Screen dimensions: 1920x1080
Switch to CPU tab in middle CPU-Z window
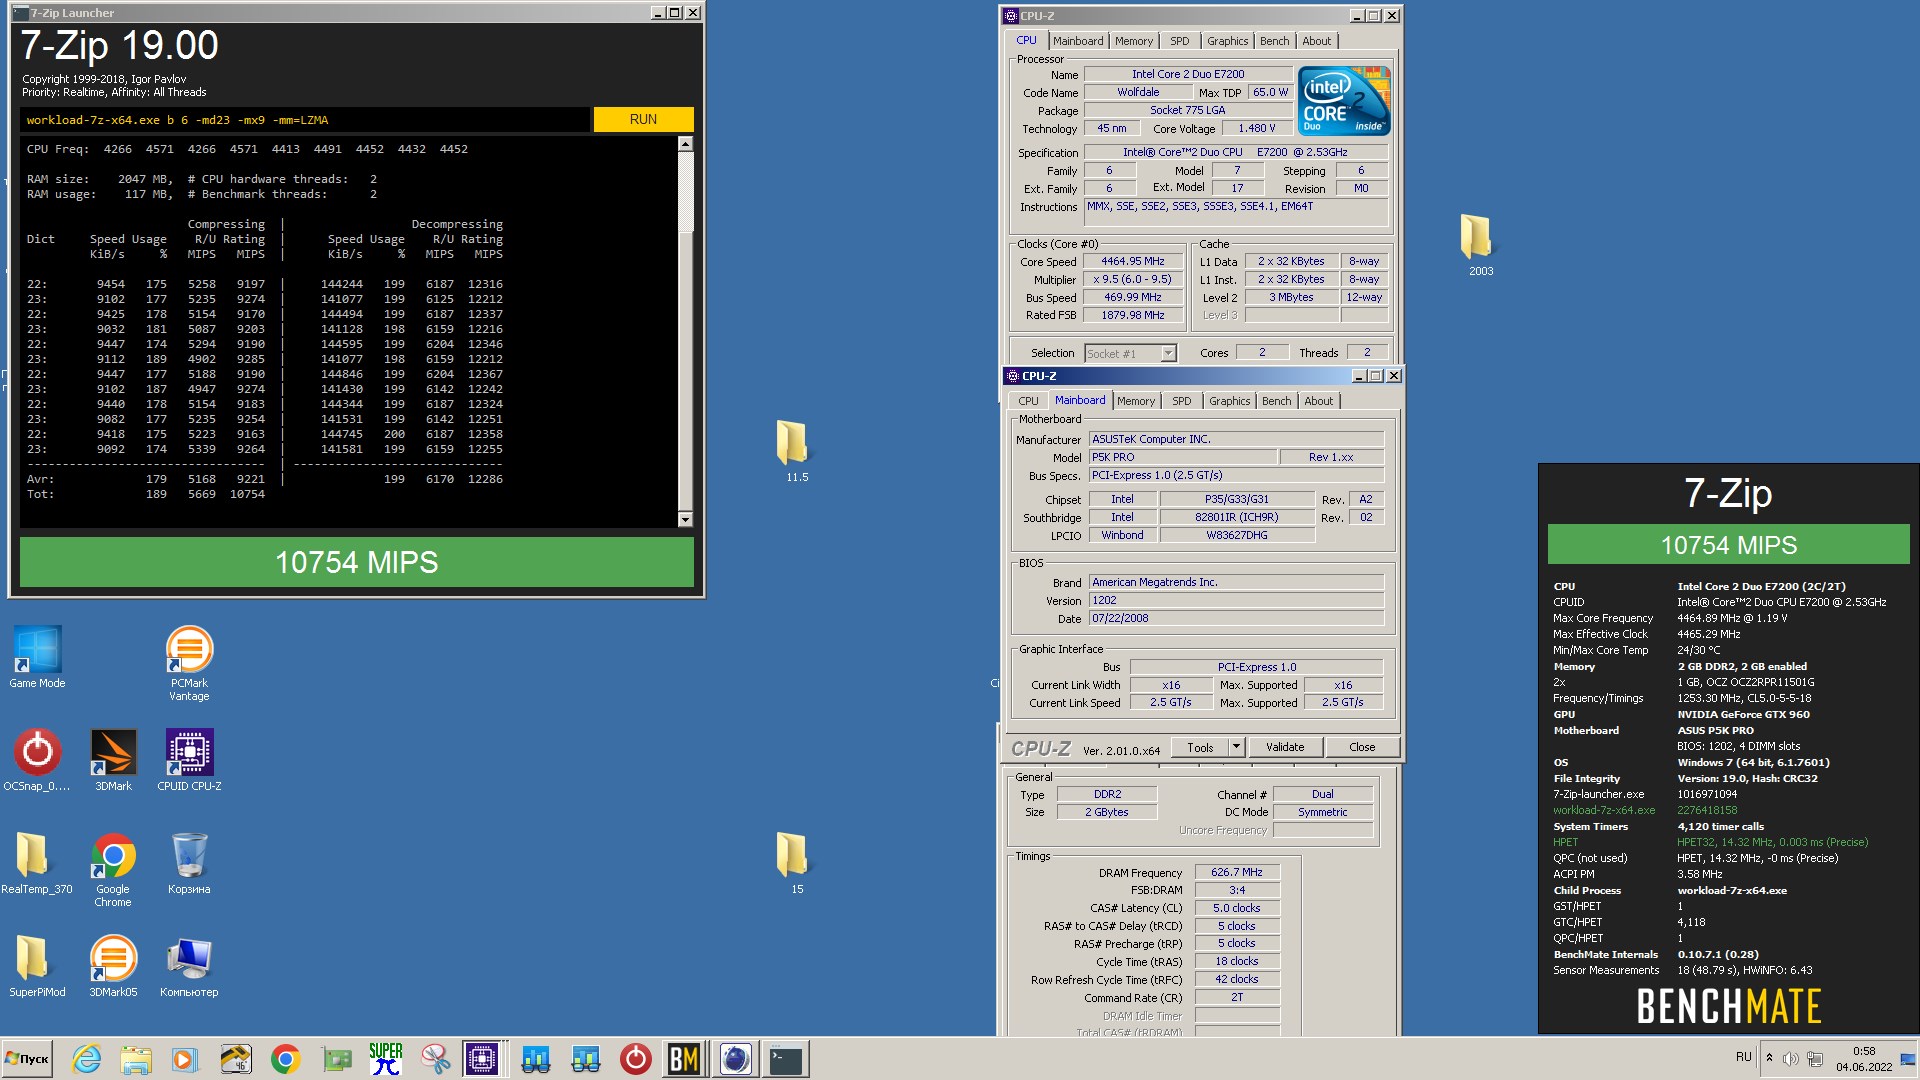(1028, 401)
